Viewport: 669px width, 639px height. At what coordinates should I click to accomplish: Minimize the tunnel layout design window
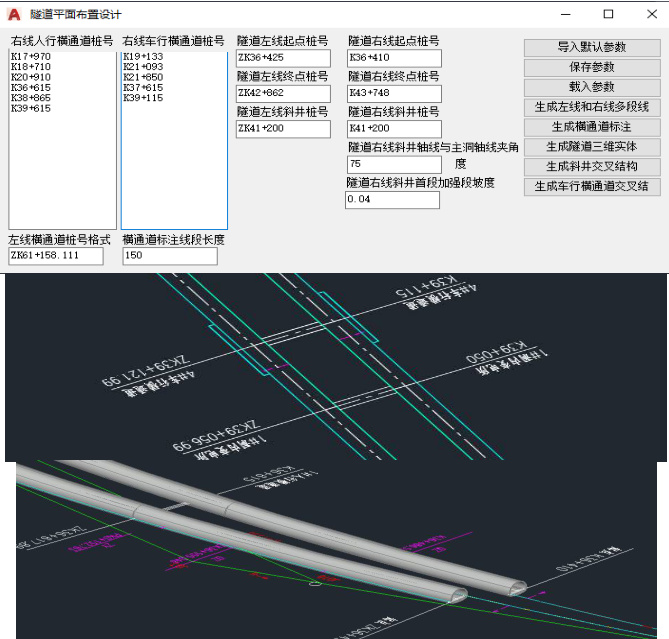[563, 14]
